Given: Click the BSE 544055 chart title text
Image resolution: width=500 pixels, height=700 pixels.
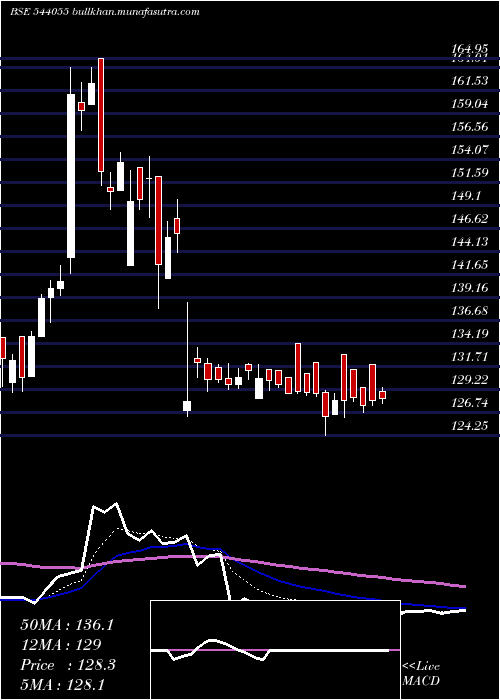Looking at the screenshot, I should (x=105, y=12).
